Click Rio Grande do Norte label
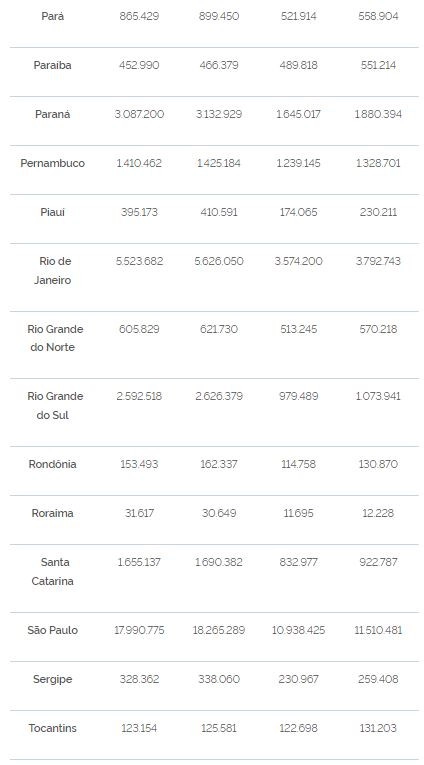The image size is (424, 765). tap(55, 338)
